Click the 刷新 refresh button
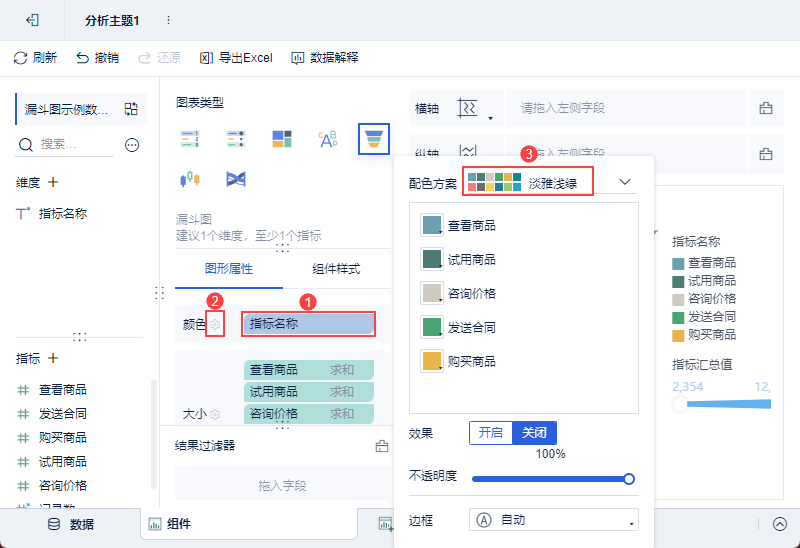The height and width of the screenshot is (548, 800). [36, 57]
